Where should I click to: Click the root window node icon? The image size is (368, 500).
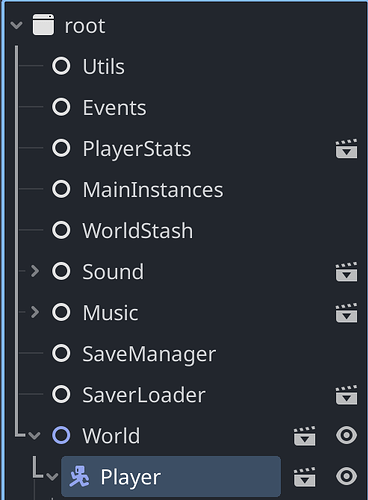[43, 24]
